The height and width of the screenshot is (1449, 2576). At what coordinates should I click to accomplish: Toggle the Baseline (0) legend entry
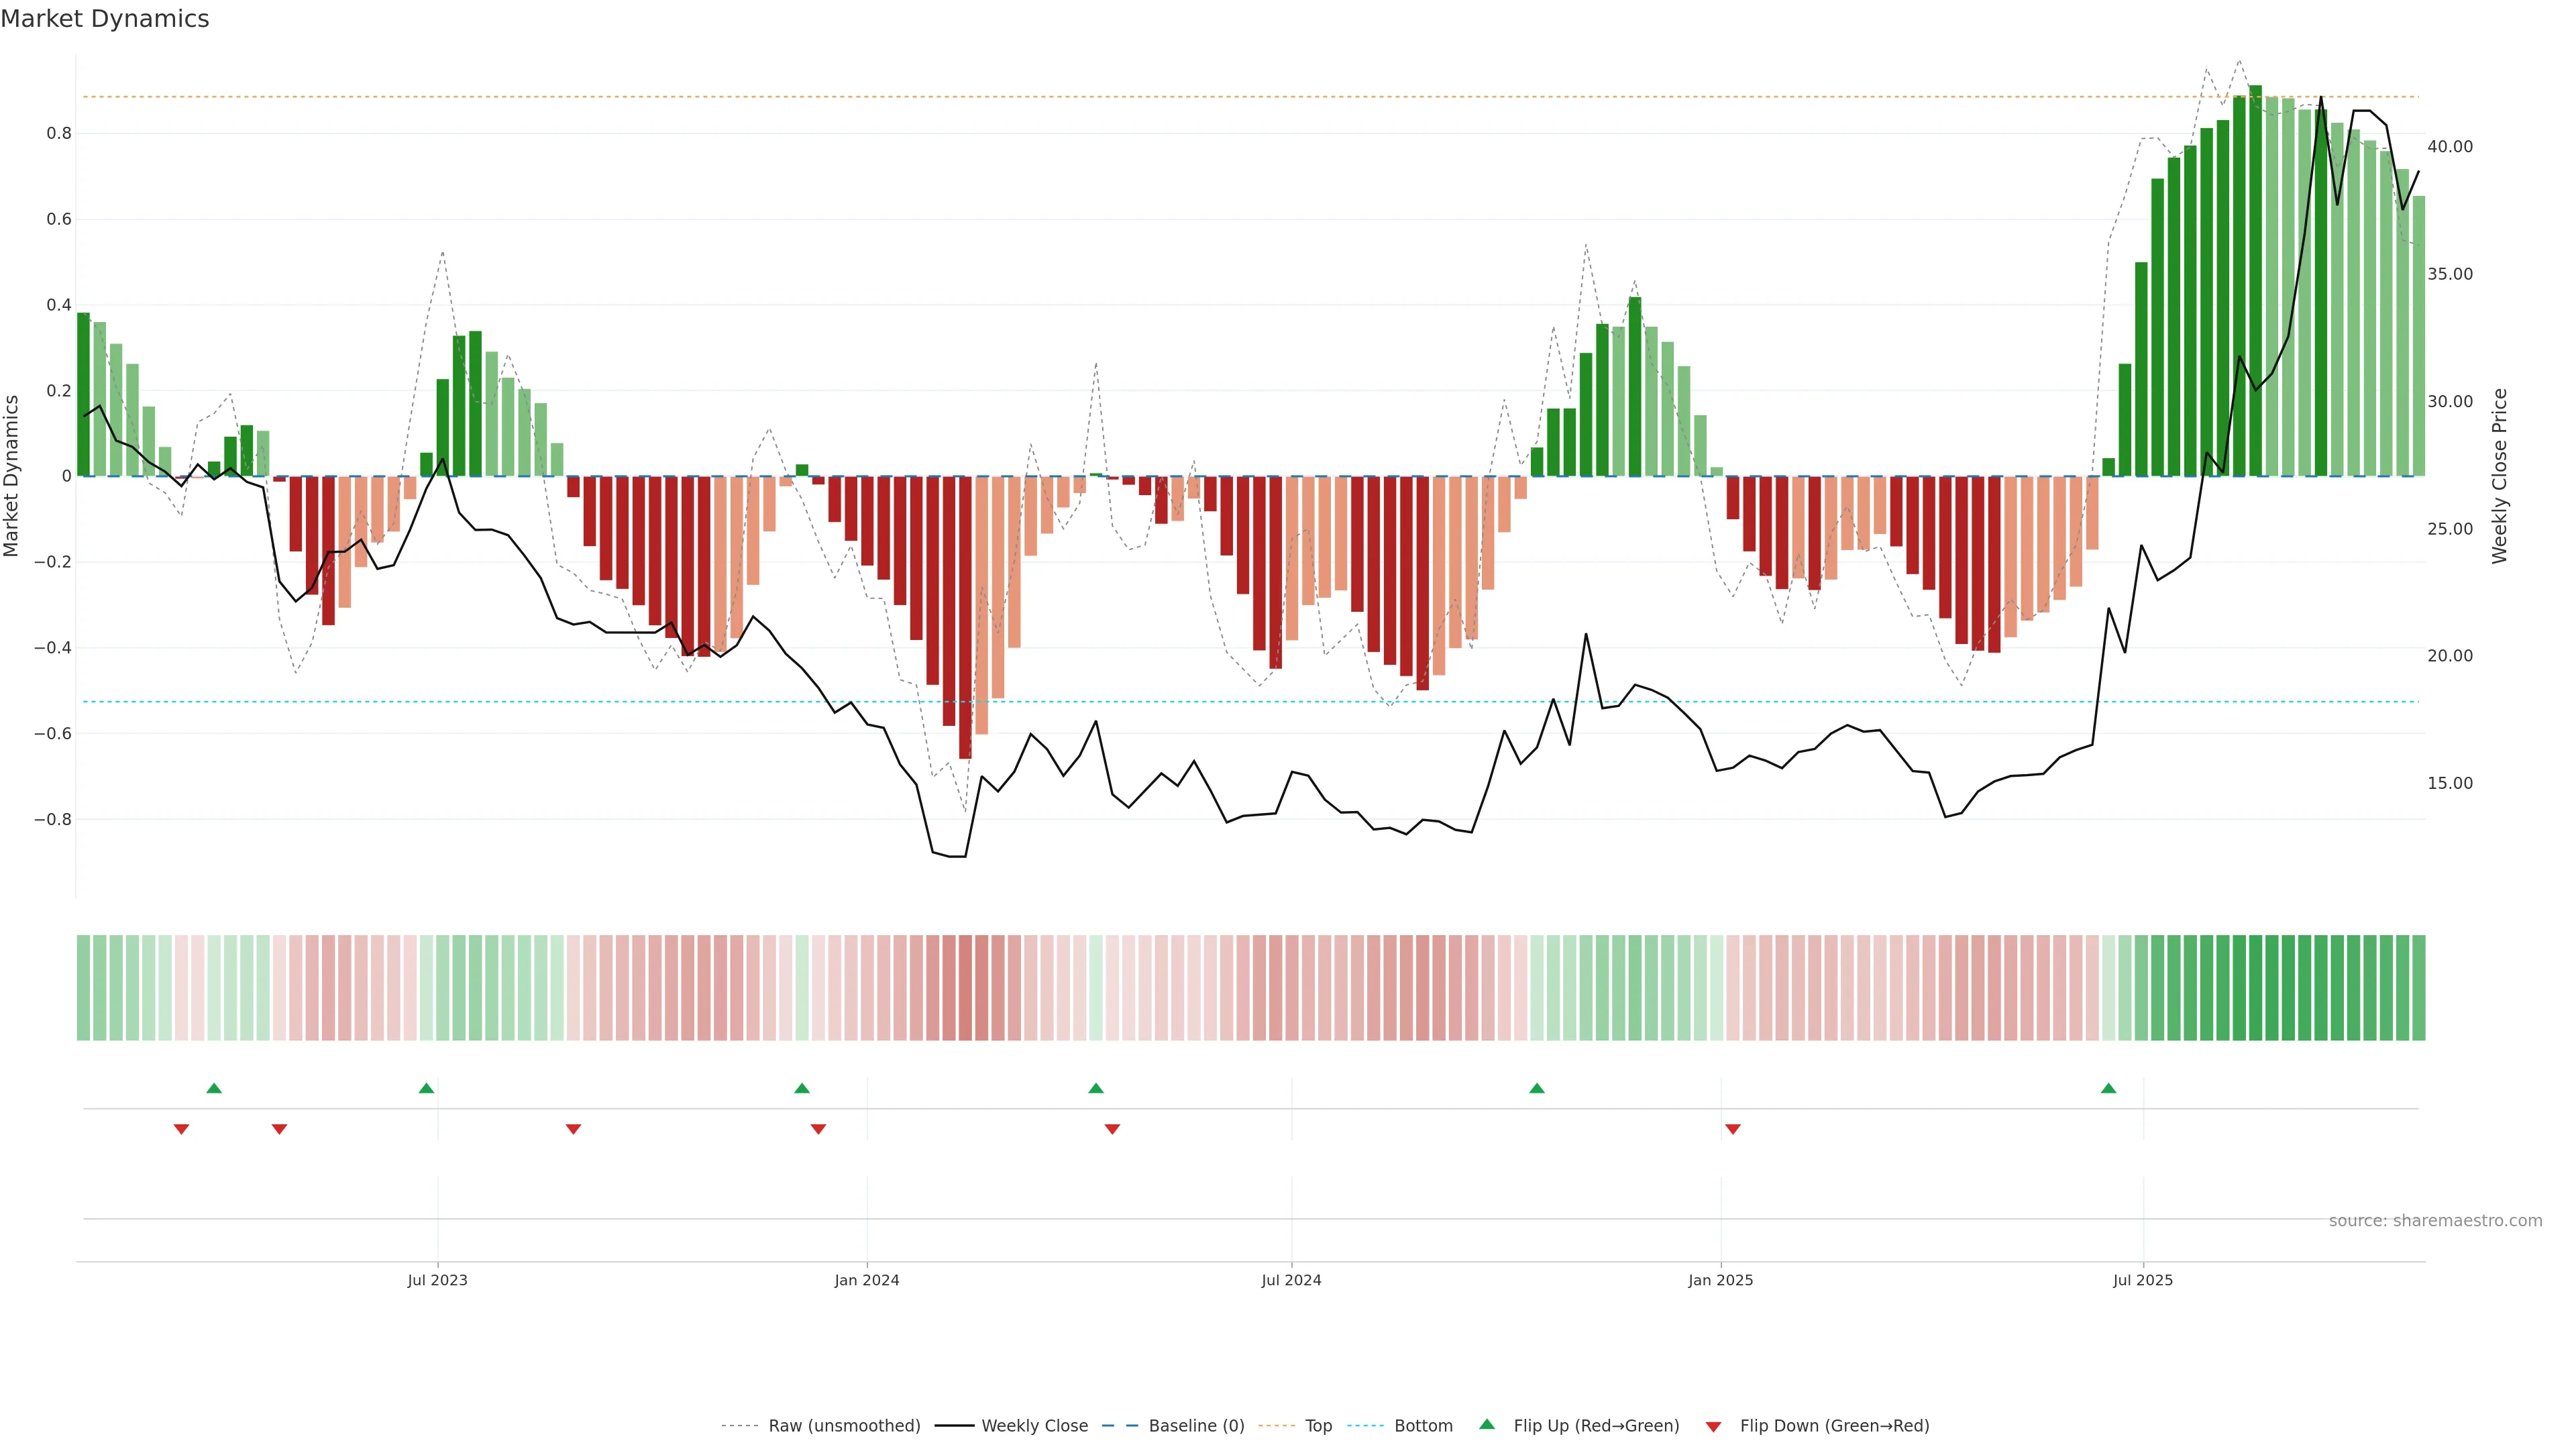point(1196,1426)
